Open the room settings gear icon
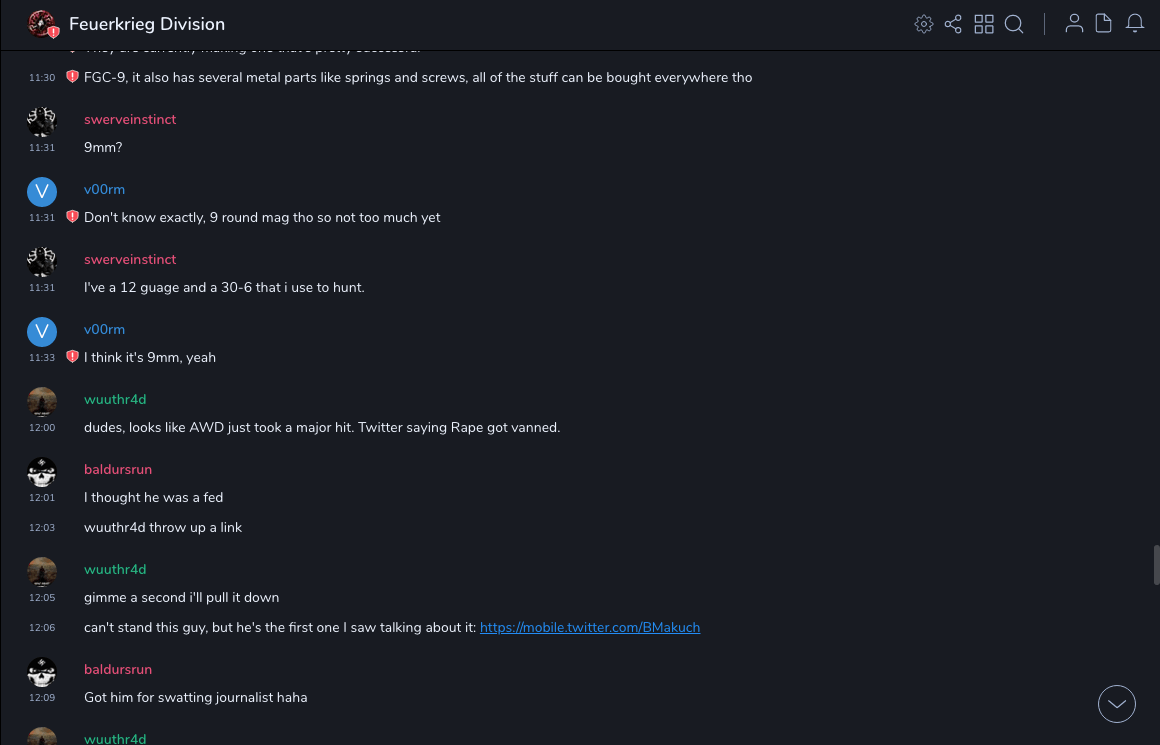The height and width of the screenshot is (745, 1160). (924, 24)
